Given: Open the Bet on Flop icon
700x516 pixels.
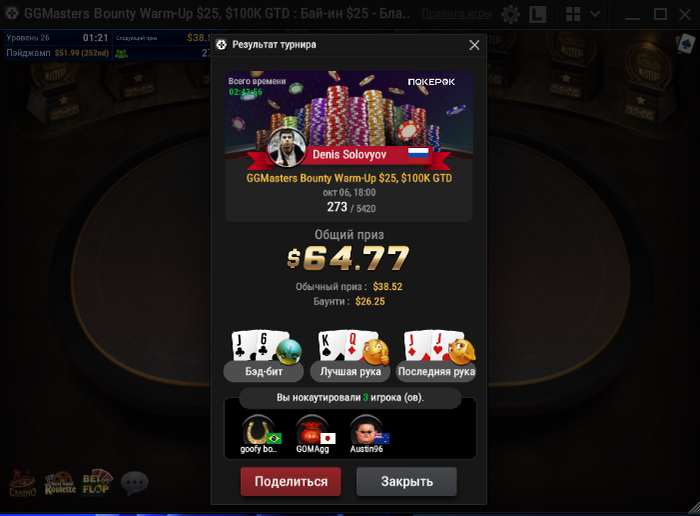Looking at the screenshot, I should [x=97, y=483].
